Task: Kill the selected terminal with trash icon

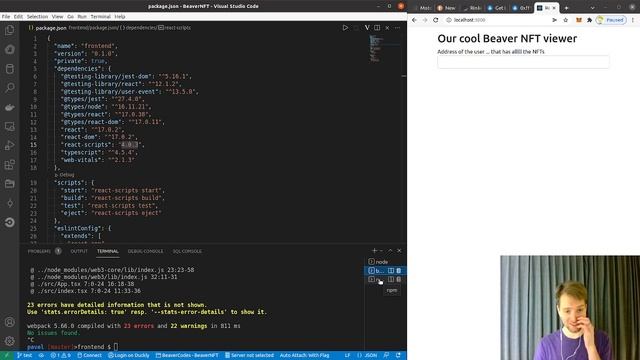Action: coord(399,270)
